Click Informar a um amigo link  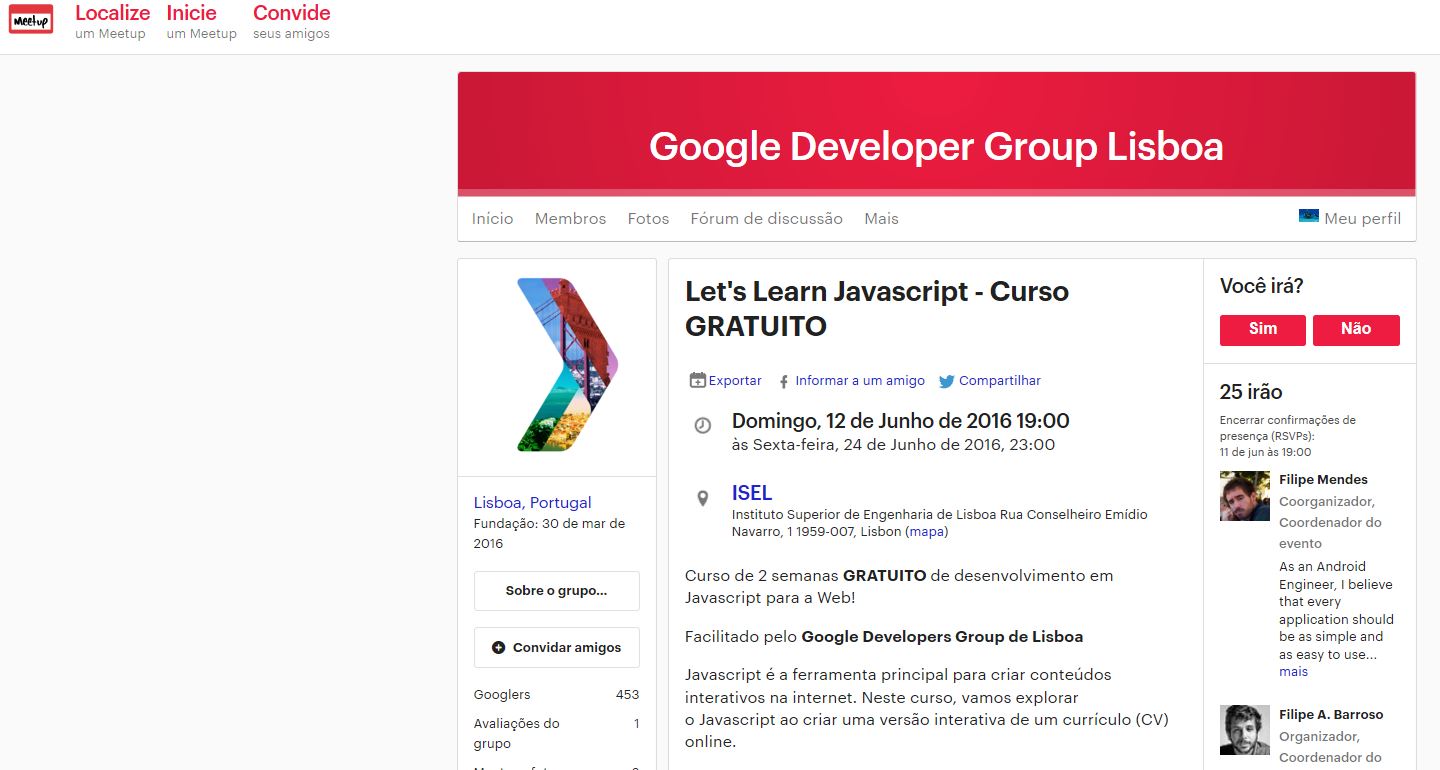tap(860, 381)
